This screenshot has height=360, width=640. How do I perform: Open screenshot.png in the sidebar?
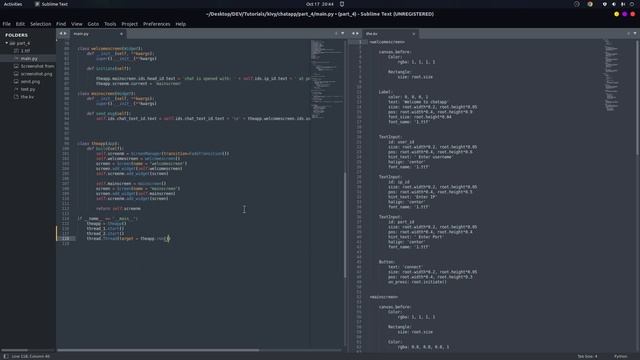[36, 74]
